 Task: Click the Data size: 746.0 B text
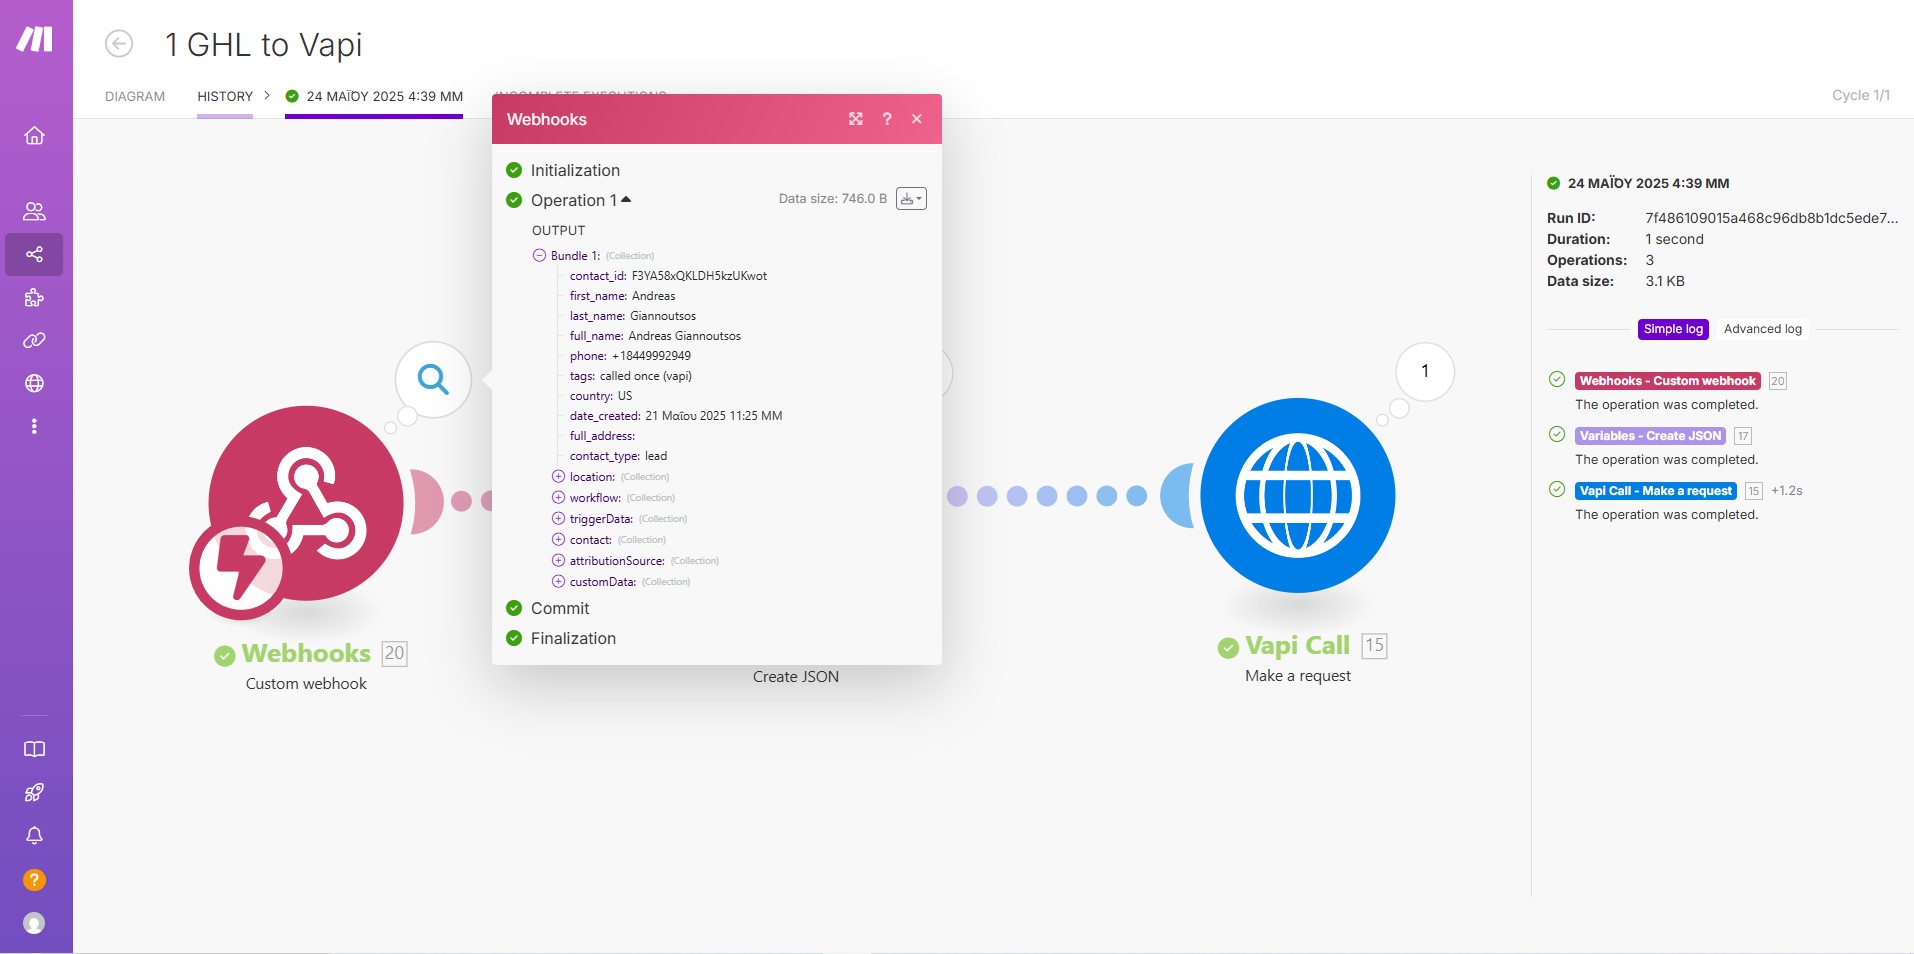pyautogui.click(x=833, y=199)
